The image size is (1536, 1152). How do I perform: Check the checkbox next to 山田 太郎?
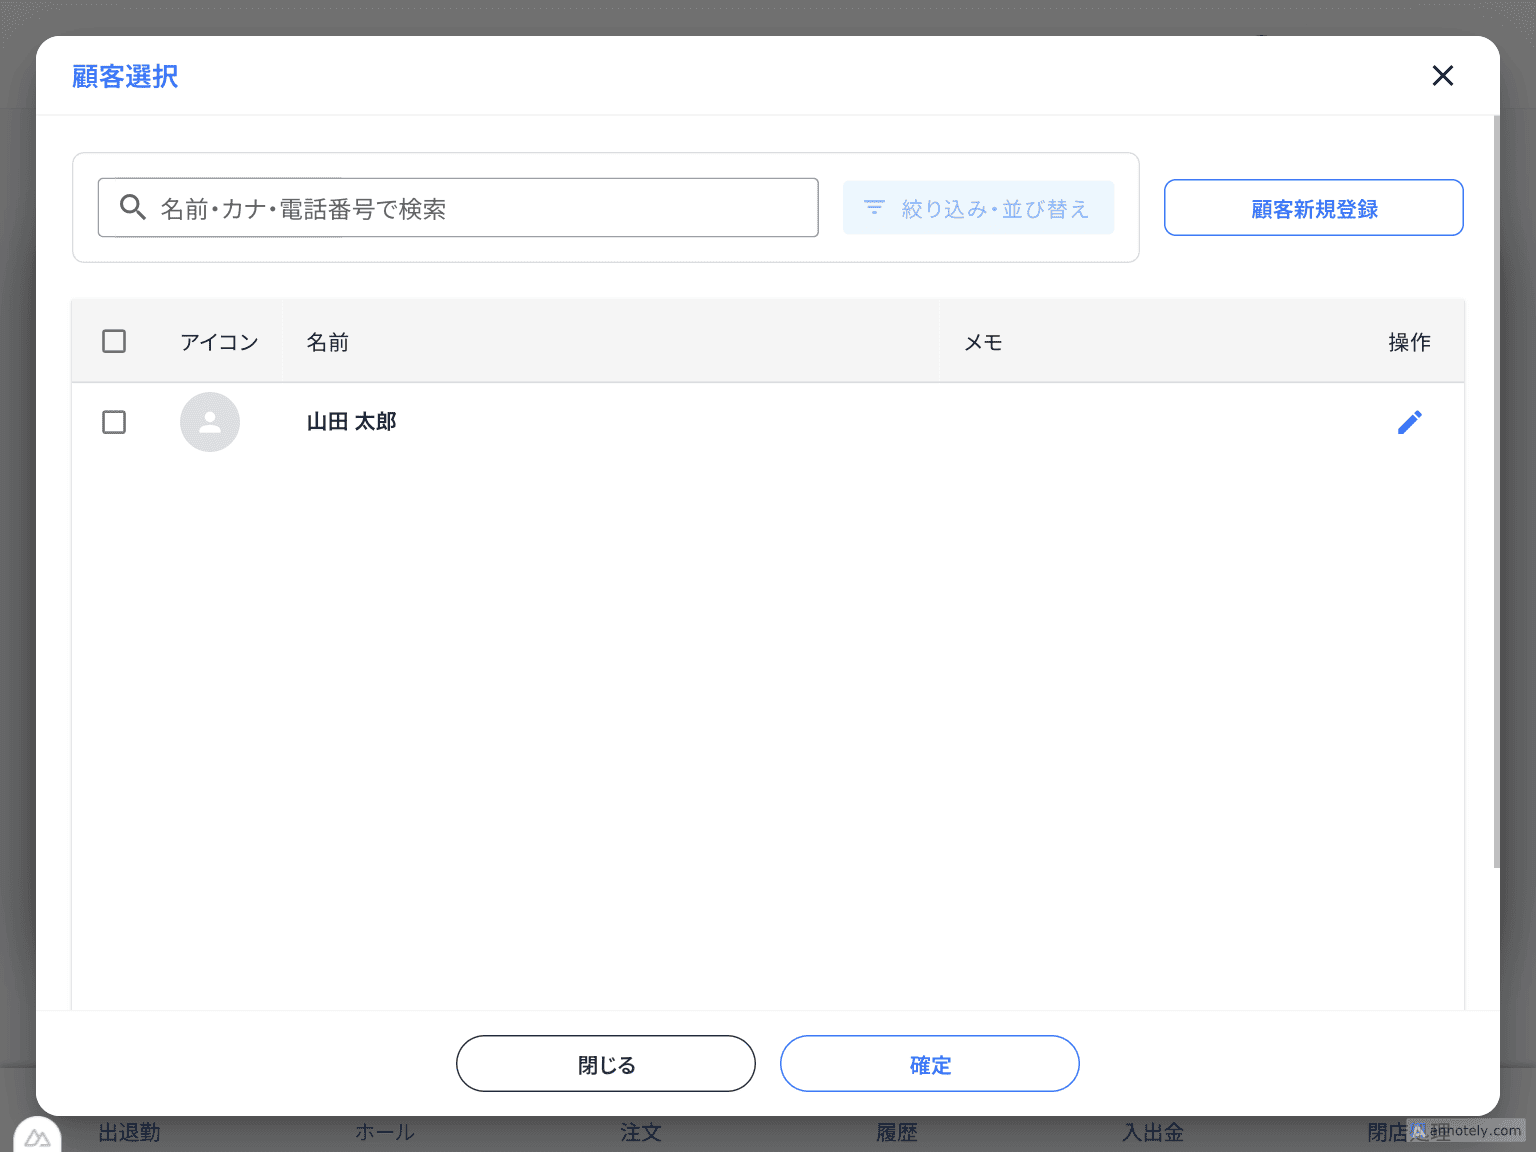click(x=114, y=422)
